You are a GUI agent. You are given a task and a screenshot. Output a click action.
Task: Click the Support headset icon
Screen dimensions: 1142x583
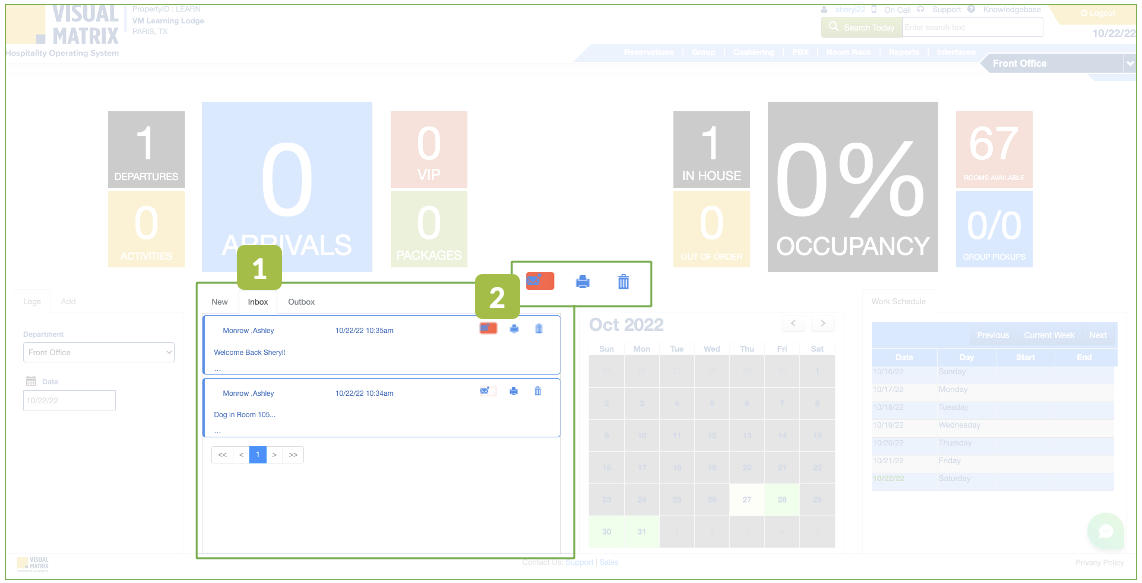(x=920, y=10)
